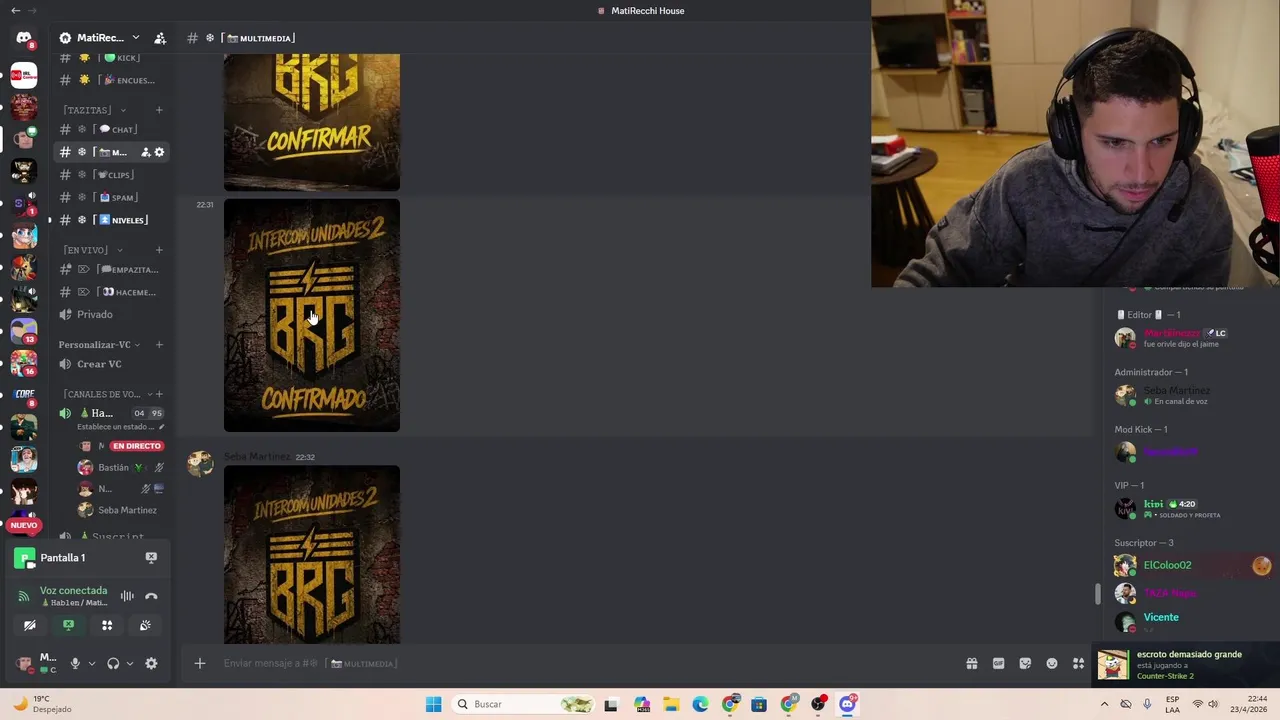This screenshot has height=720, width=1280.
Task: Open the IRL Central server icon
Action: click(24, 75)
